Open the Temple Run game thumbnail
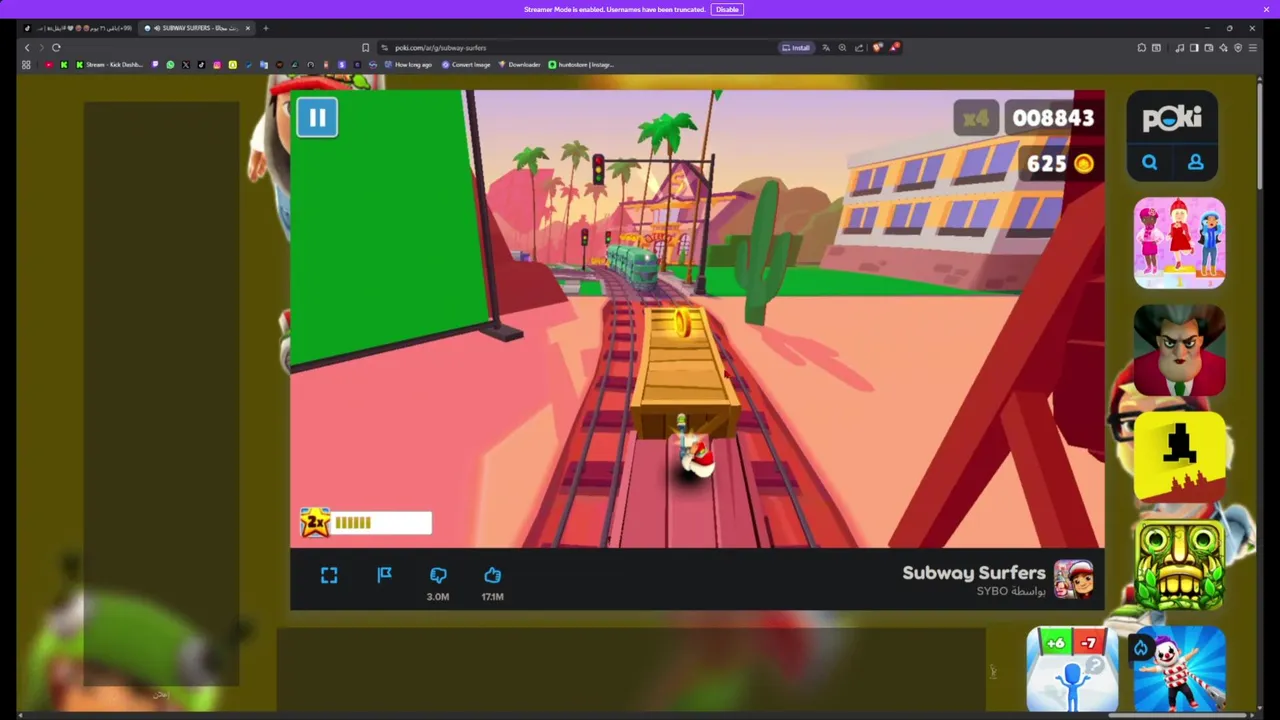1280x720 pixels. 1180,564
